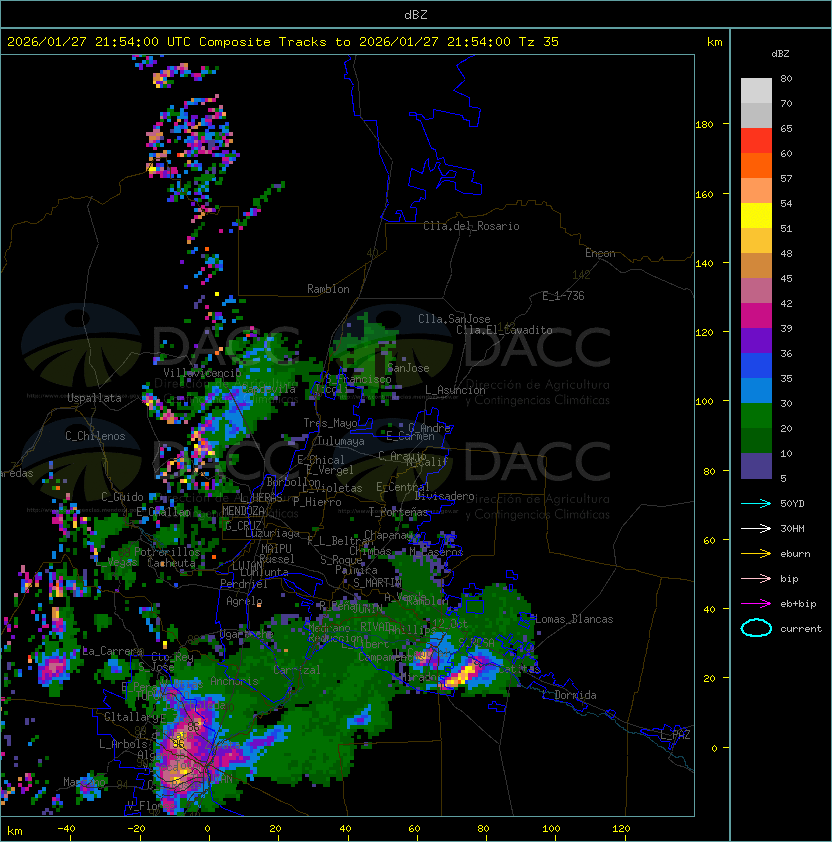Click the cyan ellipse 'current' legend icon
This screenshot has width=832, height=842.
[756, 628]
